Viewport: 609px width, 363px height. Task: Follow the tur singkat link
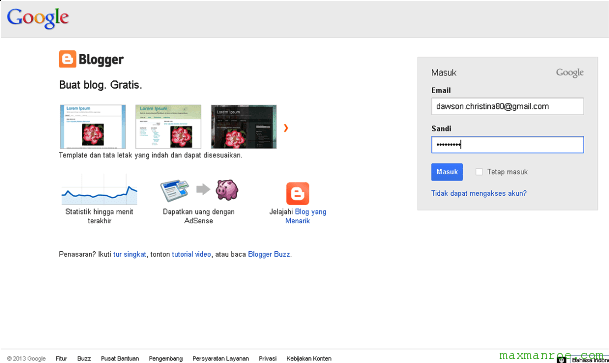tap(130, 254)
